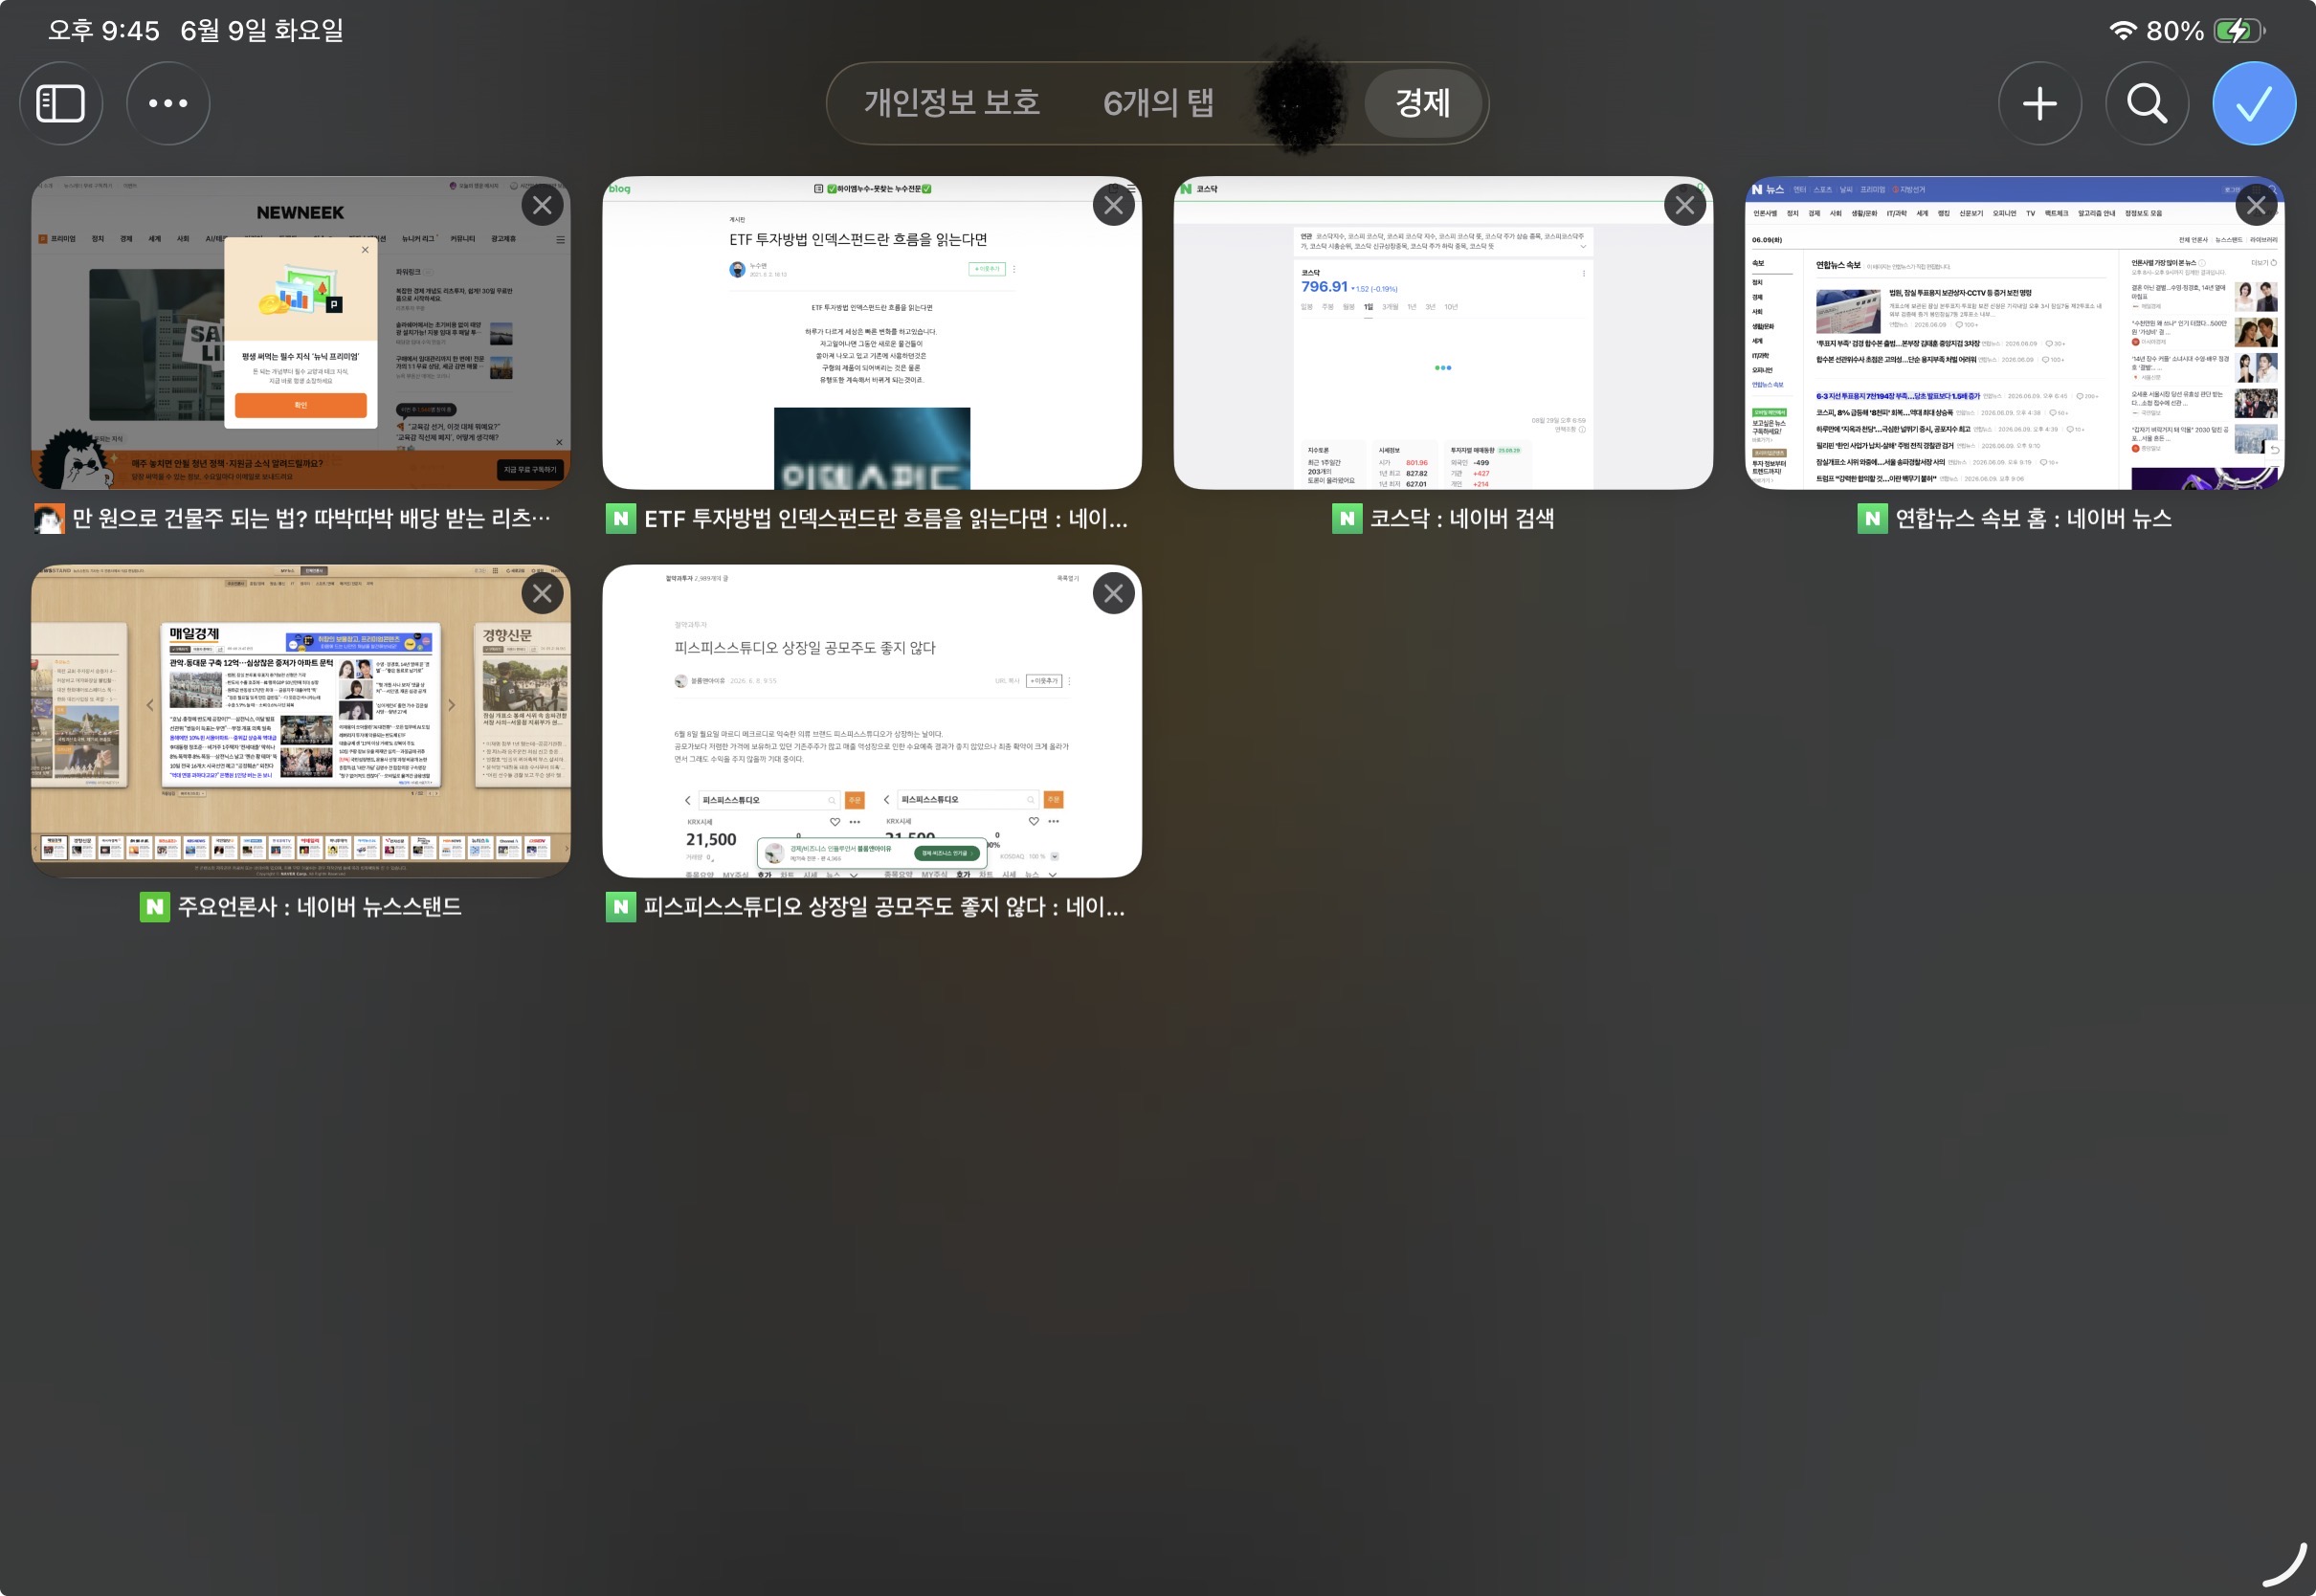Switch to 6개의 탭 tab group
The width and height of the screenshot is (2316, 1596).
(x=1158, y=103)
